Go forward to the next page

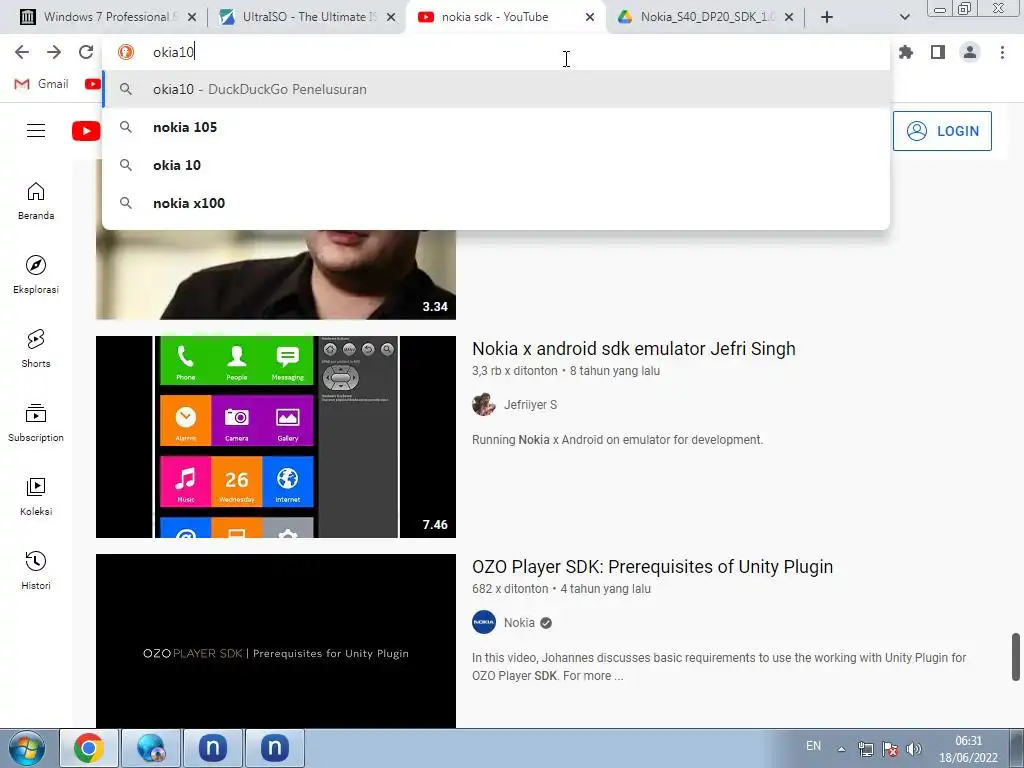54,52
